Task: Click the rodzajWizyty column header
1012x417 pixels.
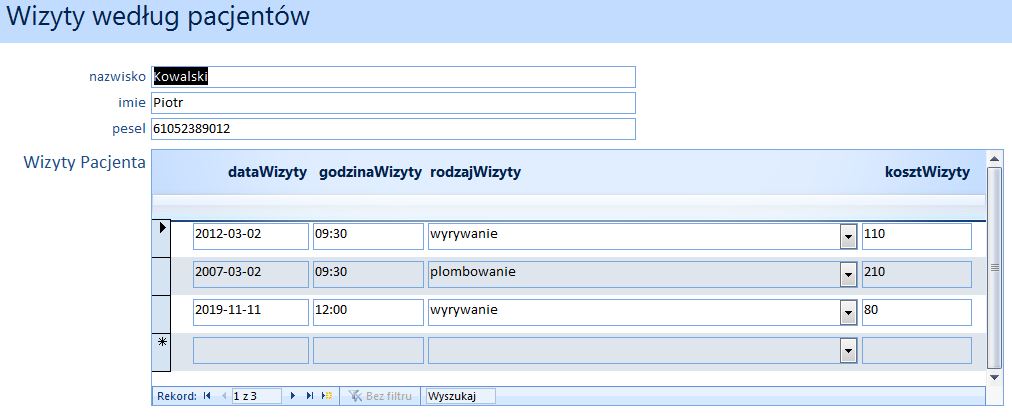Action: 476,172
